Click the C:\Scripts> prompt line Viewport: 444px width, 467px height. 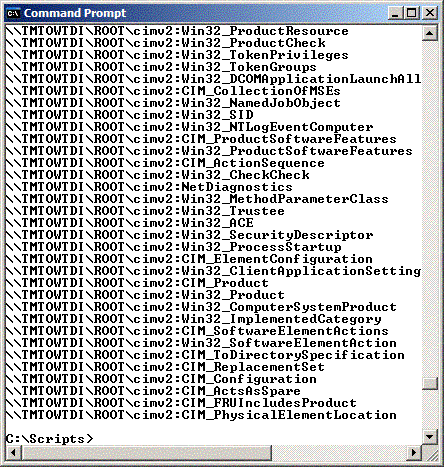(x=49, y=439)
